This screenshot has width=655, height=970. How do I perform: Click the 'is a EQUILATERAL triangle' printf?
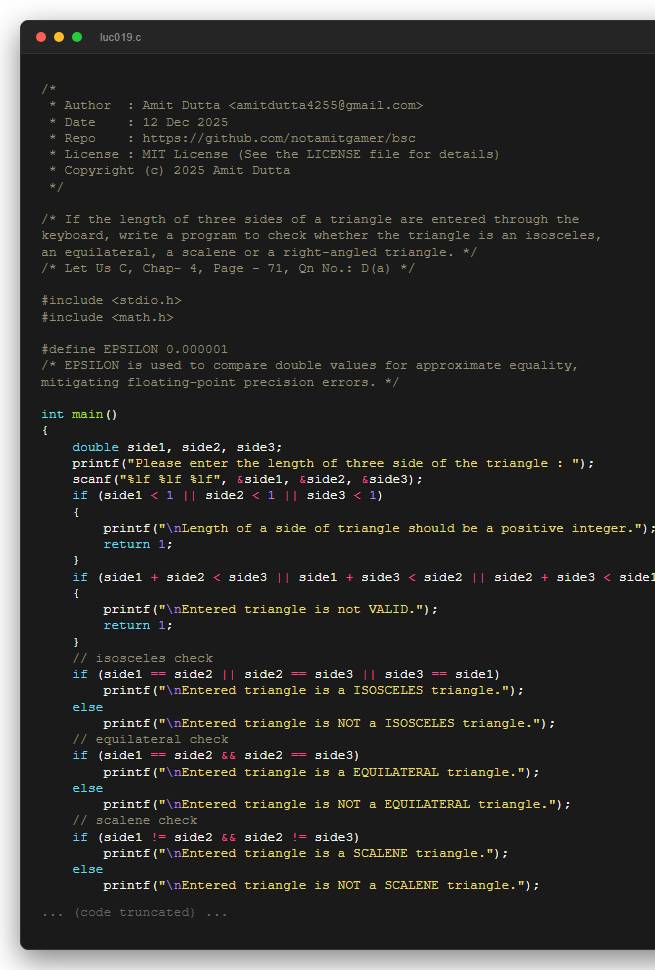click(x=321, y=771)
